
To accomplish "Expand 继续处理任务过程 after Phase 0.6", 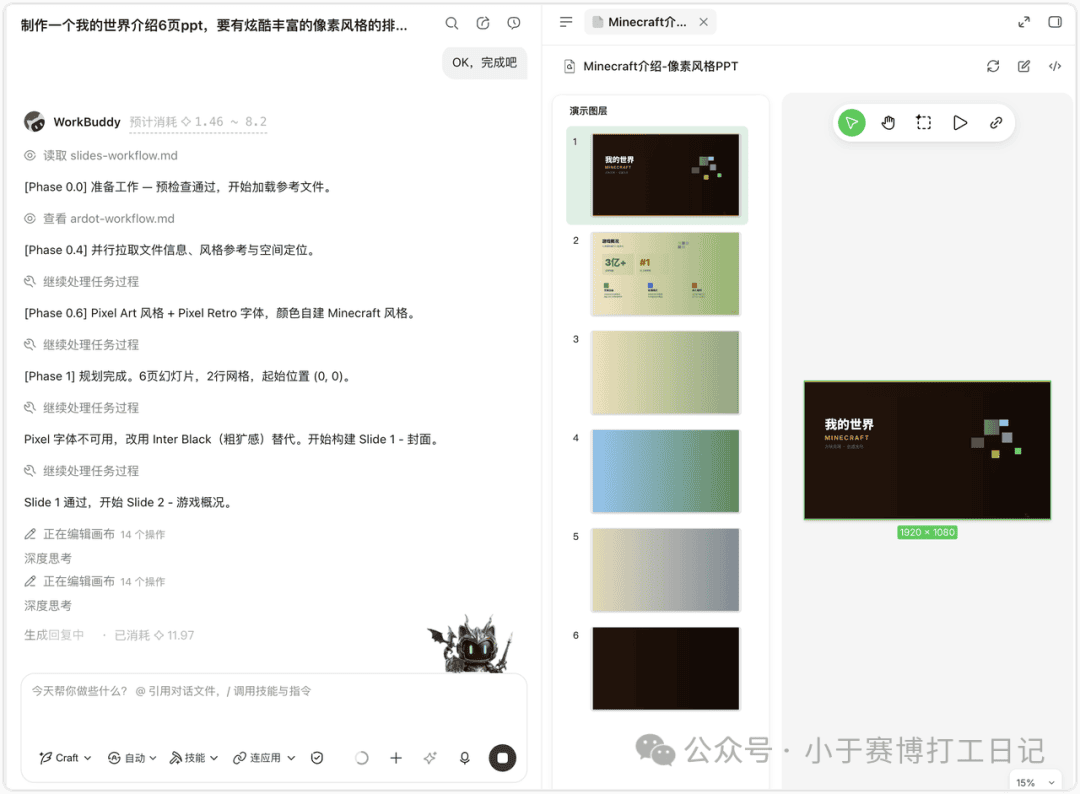I will tap(82, 344).
